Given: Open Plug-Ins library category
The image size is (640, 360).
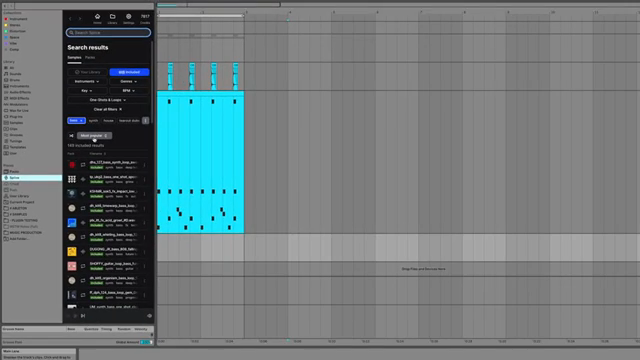Looking at the screenshot, I should pyautogui.click(x=16, y=117).
